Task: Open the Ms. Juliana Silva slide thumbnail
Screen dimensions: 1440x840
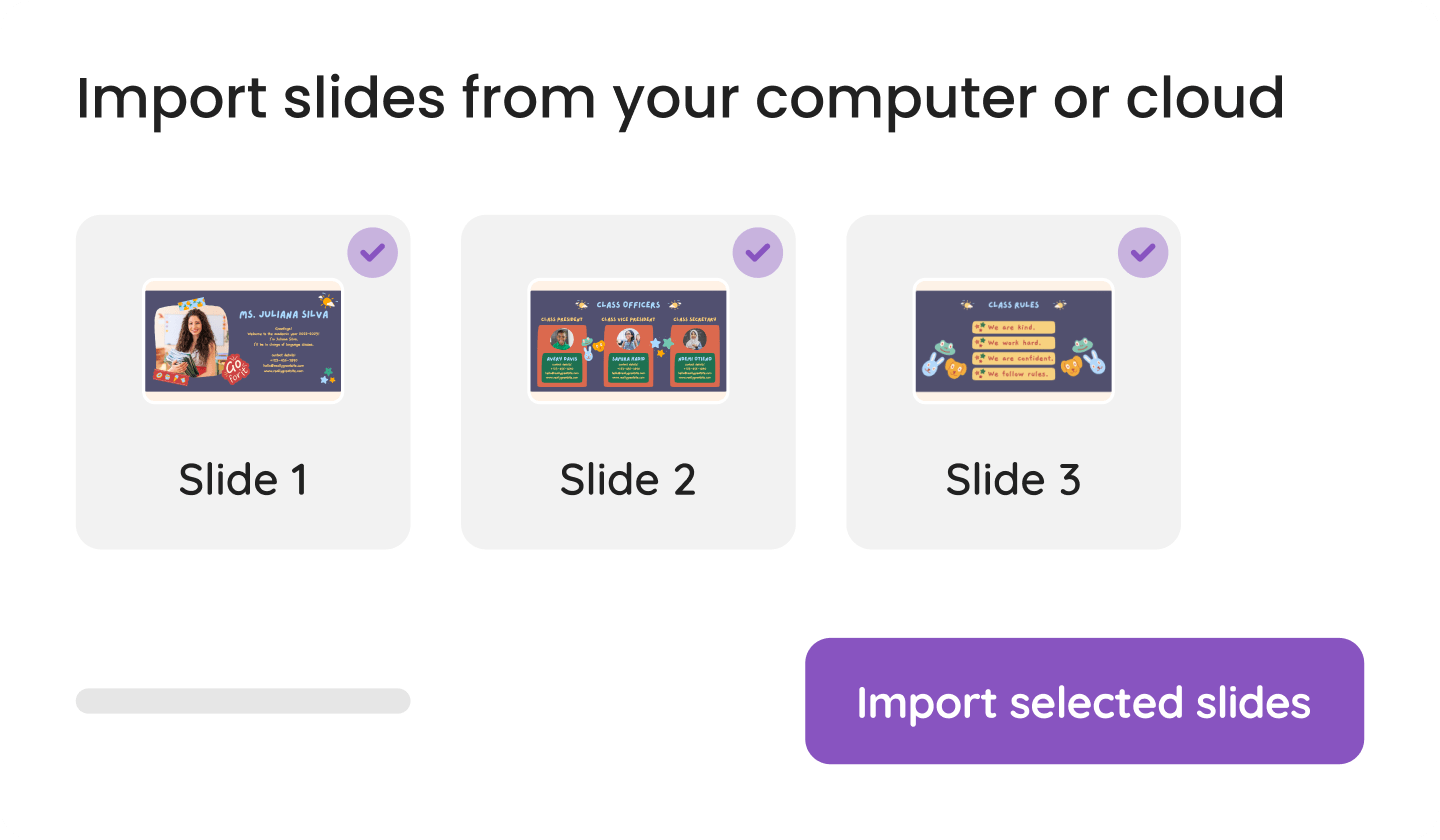Action: [x=243, y=341]
